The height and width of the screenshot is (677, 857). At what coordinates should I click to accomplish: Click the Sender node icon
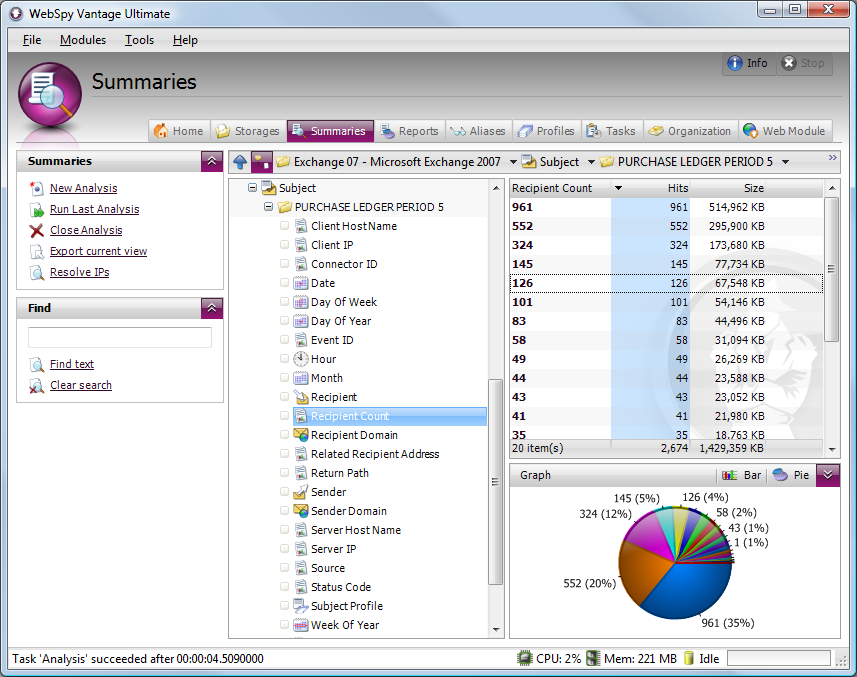301,492
